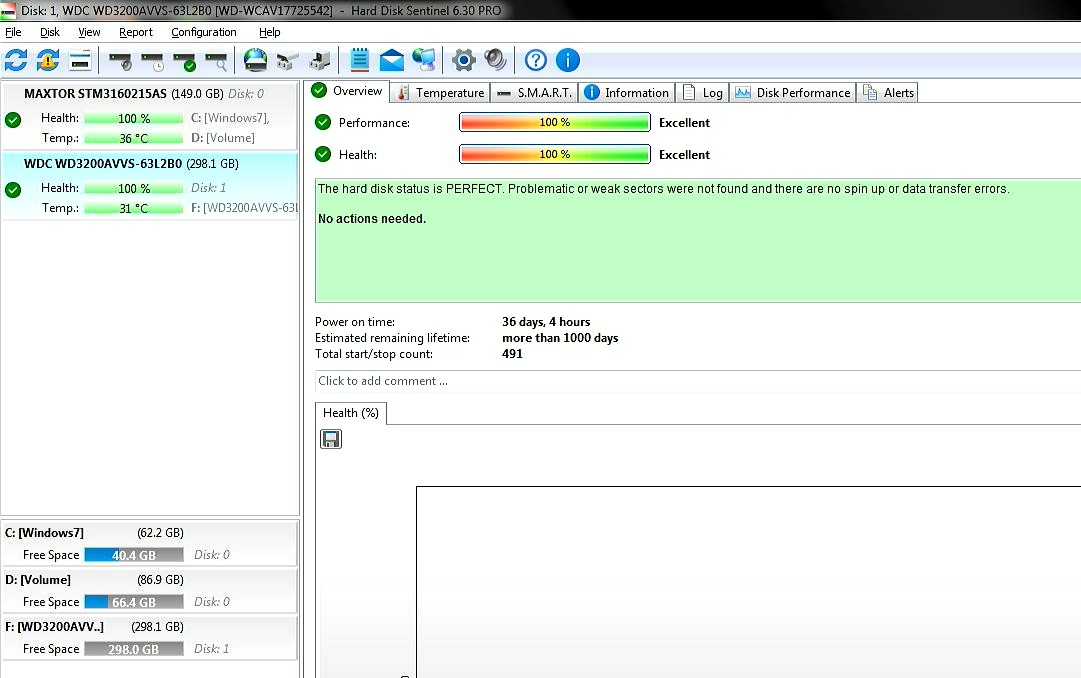Click the 'No actions needed.' status text
The height and width of the screenshot is (678, 1081).
click(x=372, y=219)
